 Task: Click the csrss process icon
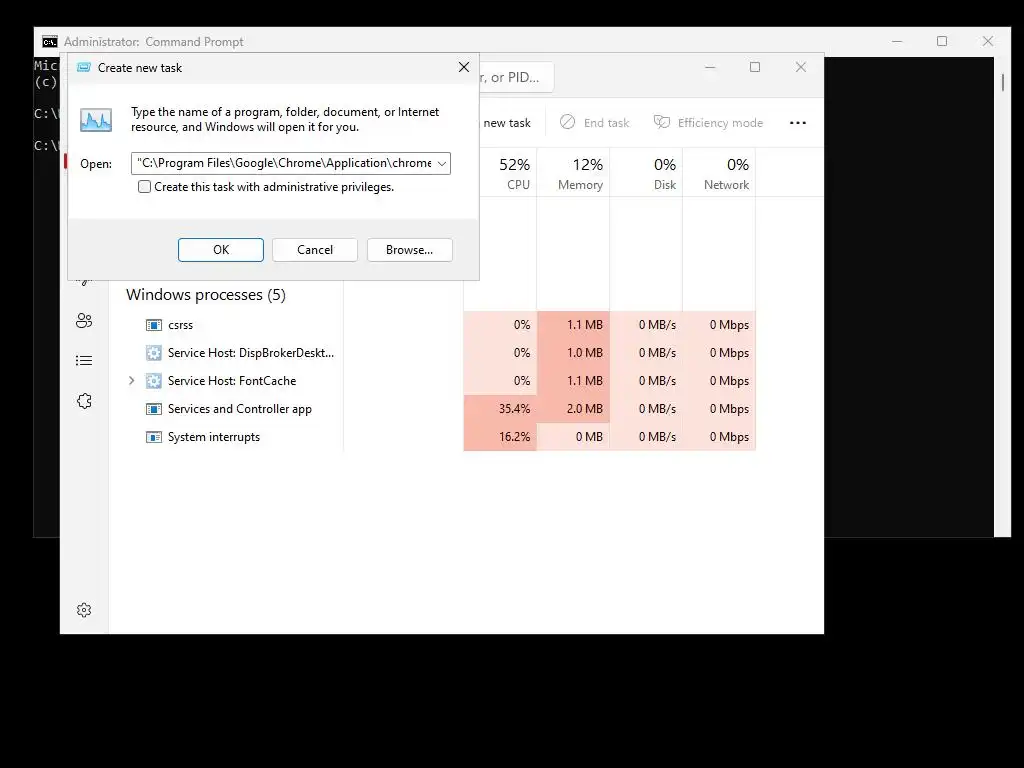(153, 325)
